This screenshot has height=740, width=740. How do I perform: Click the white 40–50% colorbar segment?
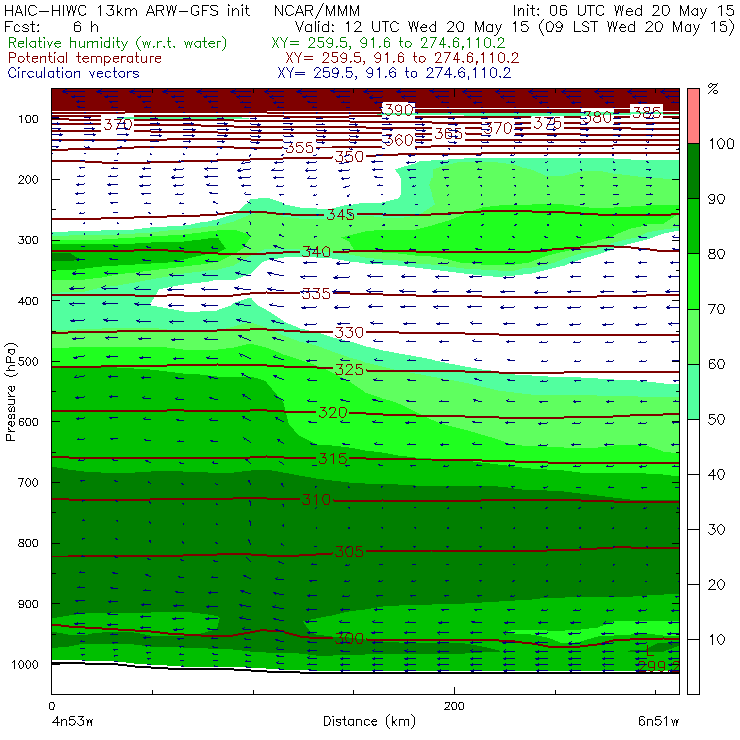click(x=693, y=447)
